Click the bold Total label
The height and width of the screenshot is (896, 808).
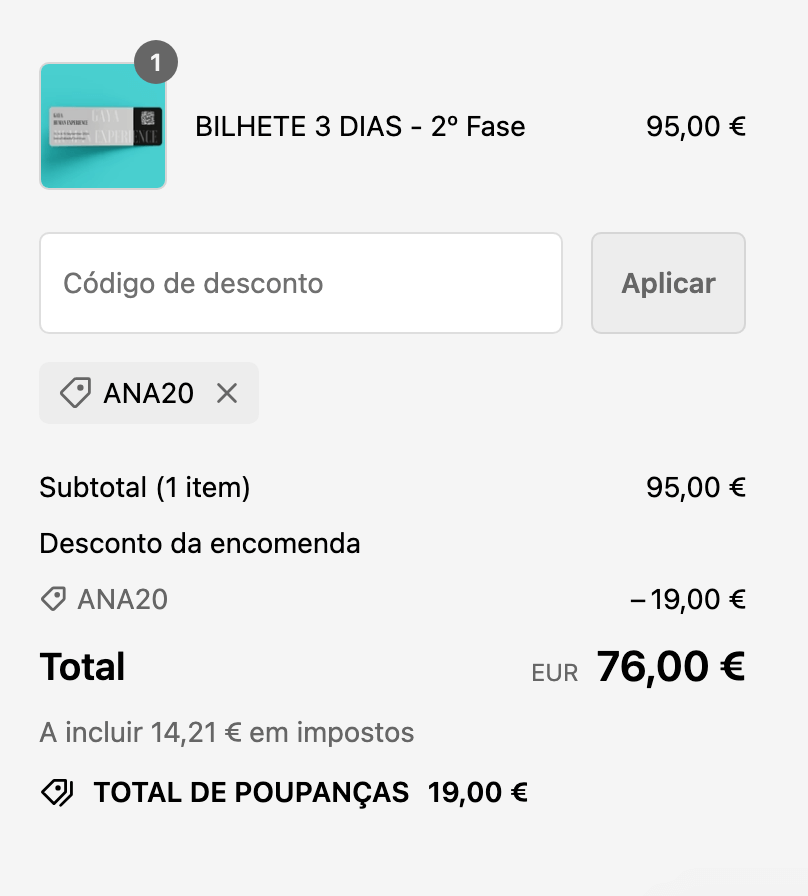(x=82, y=667)
